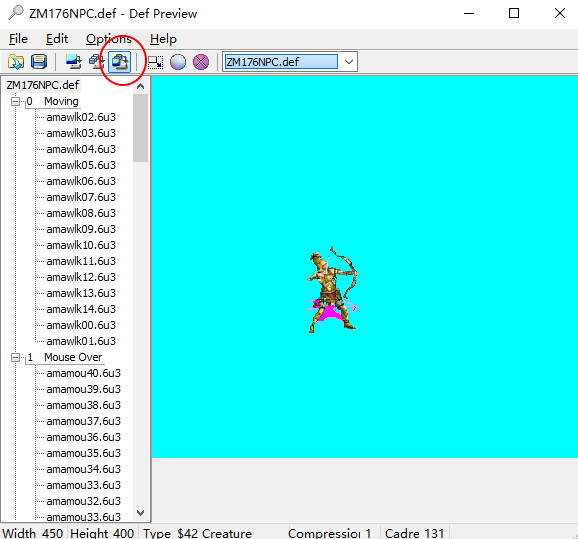Select frame amawlk12.6u3
This screenshot has height=539, width=578.
(81, 277)
